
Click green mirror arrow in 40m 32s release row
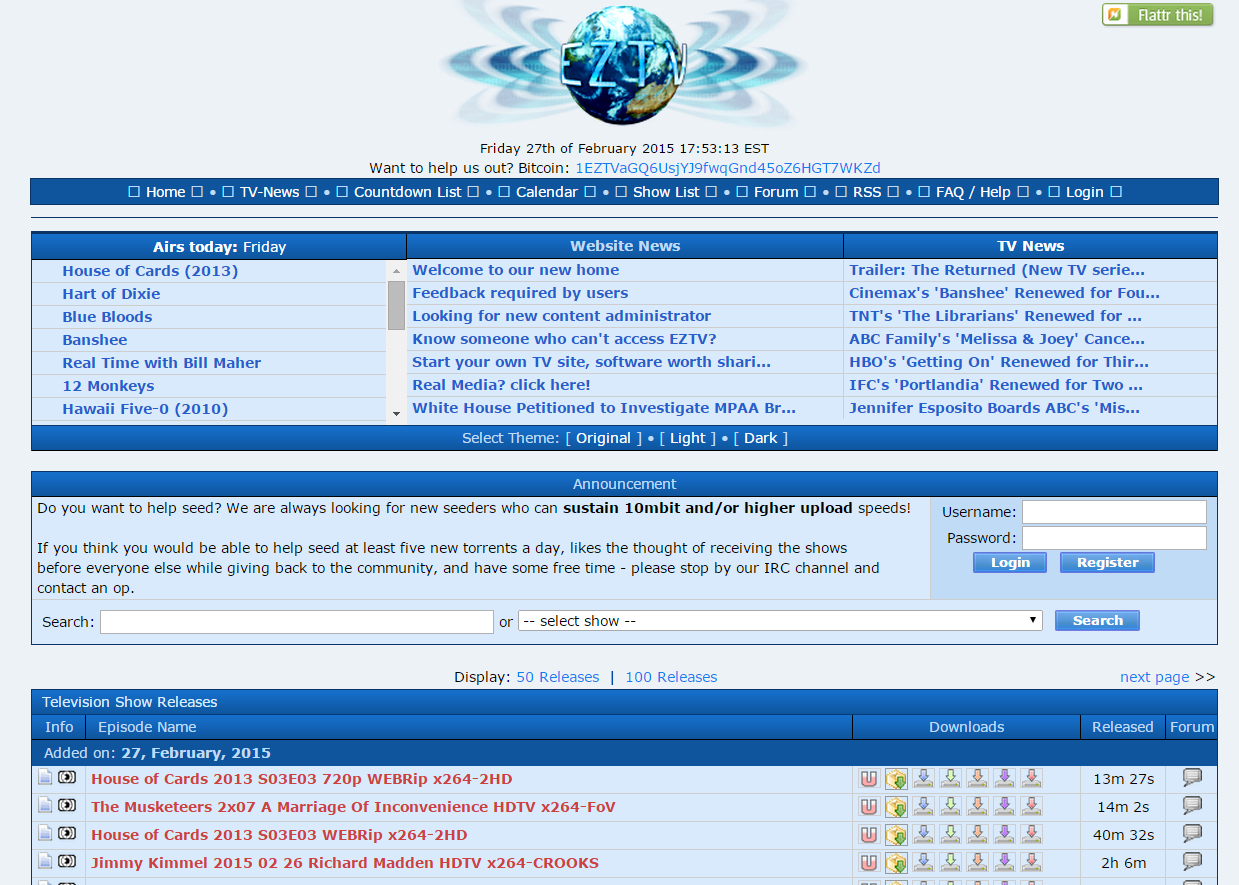(950, 834)
